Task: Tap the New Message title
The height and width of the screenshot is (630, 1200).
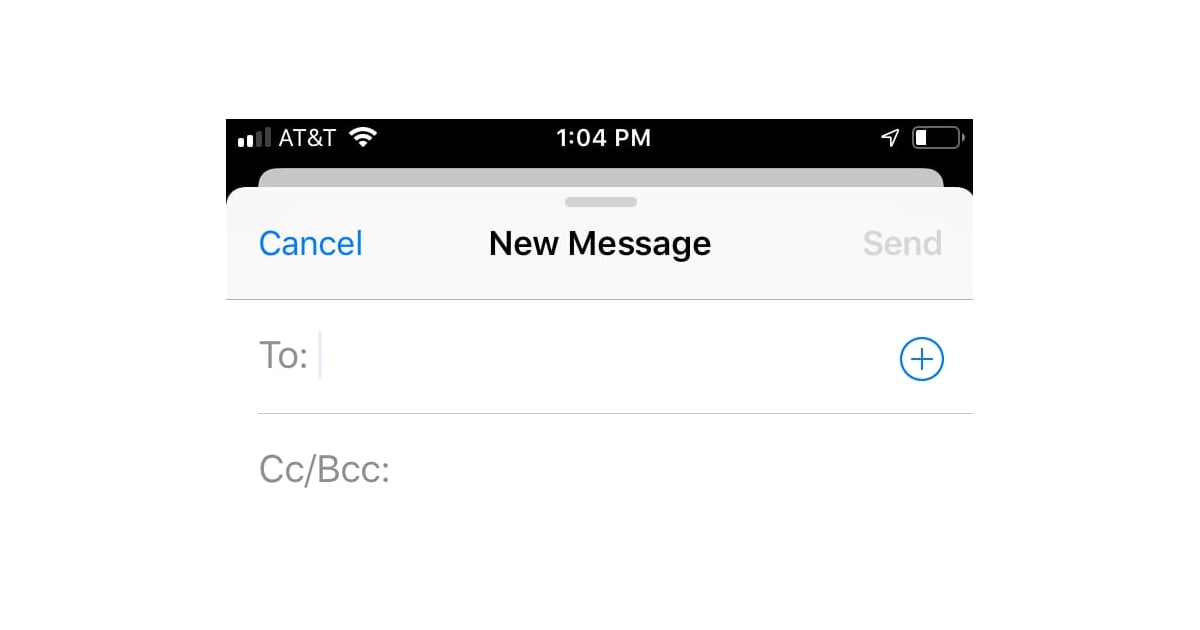Action: tap(600, 243)
